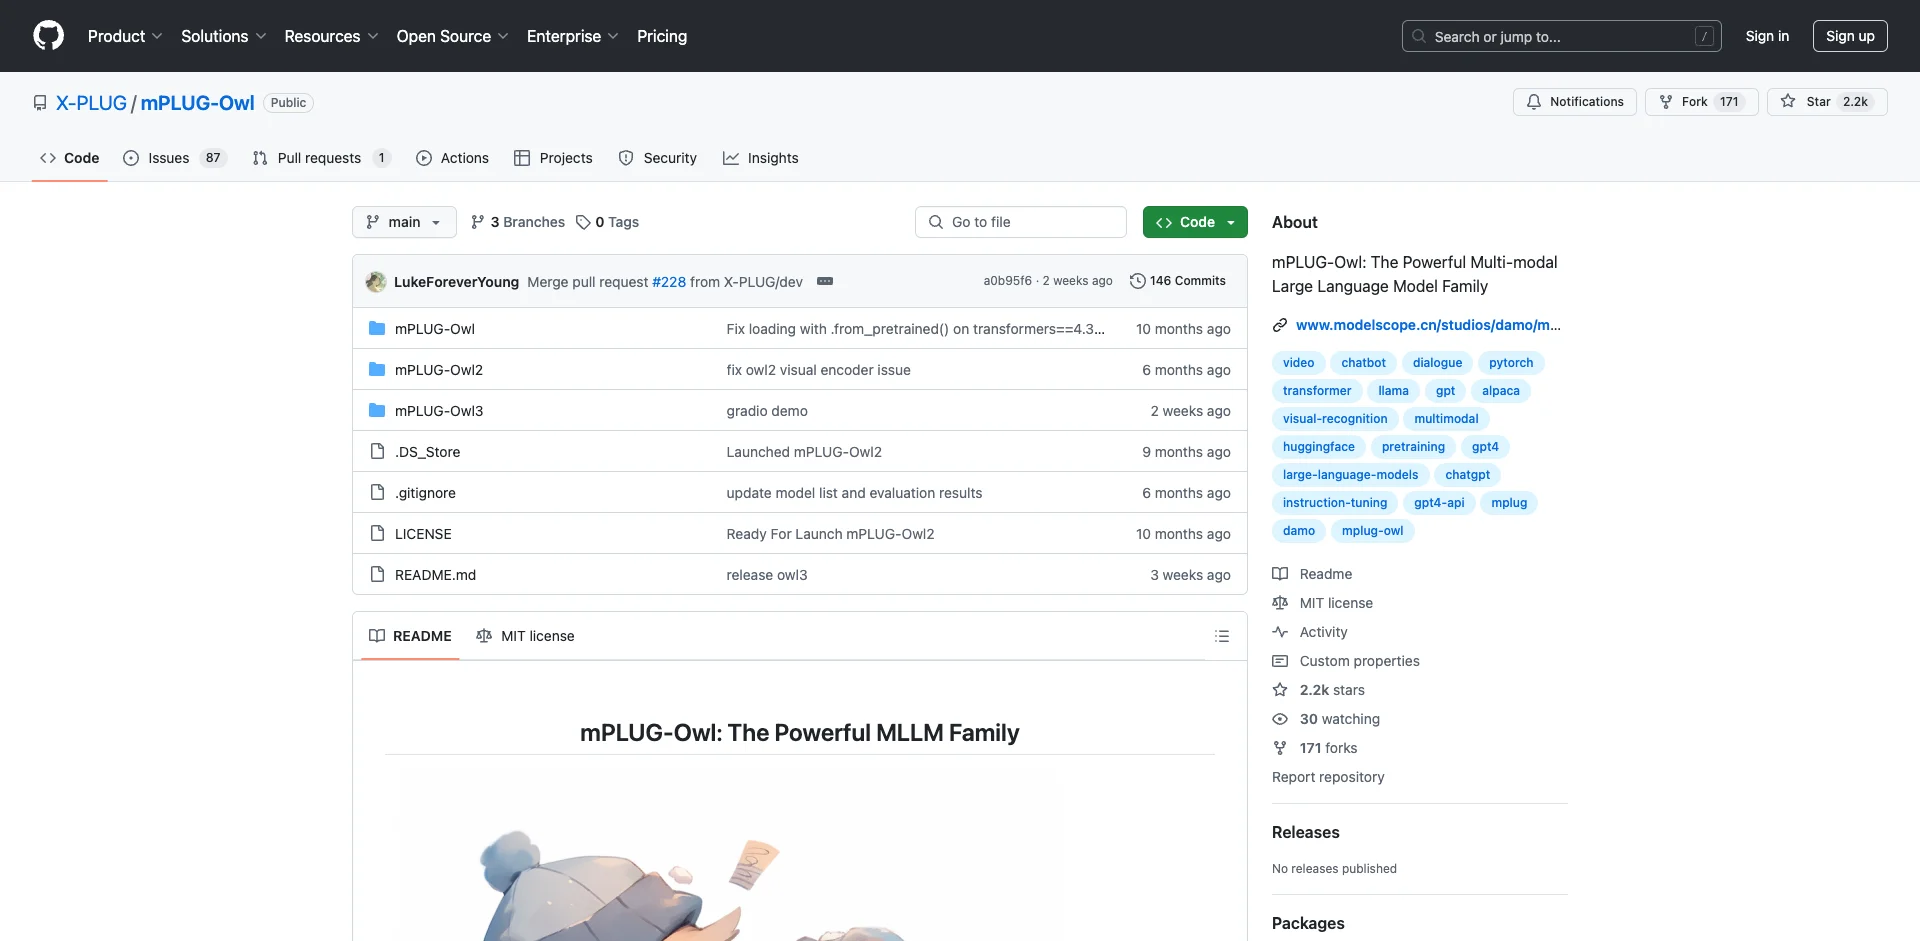1920x941 pixels.
Task: Click the huggingface topic tag
Action: (1319, 447)
